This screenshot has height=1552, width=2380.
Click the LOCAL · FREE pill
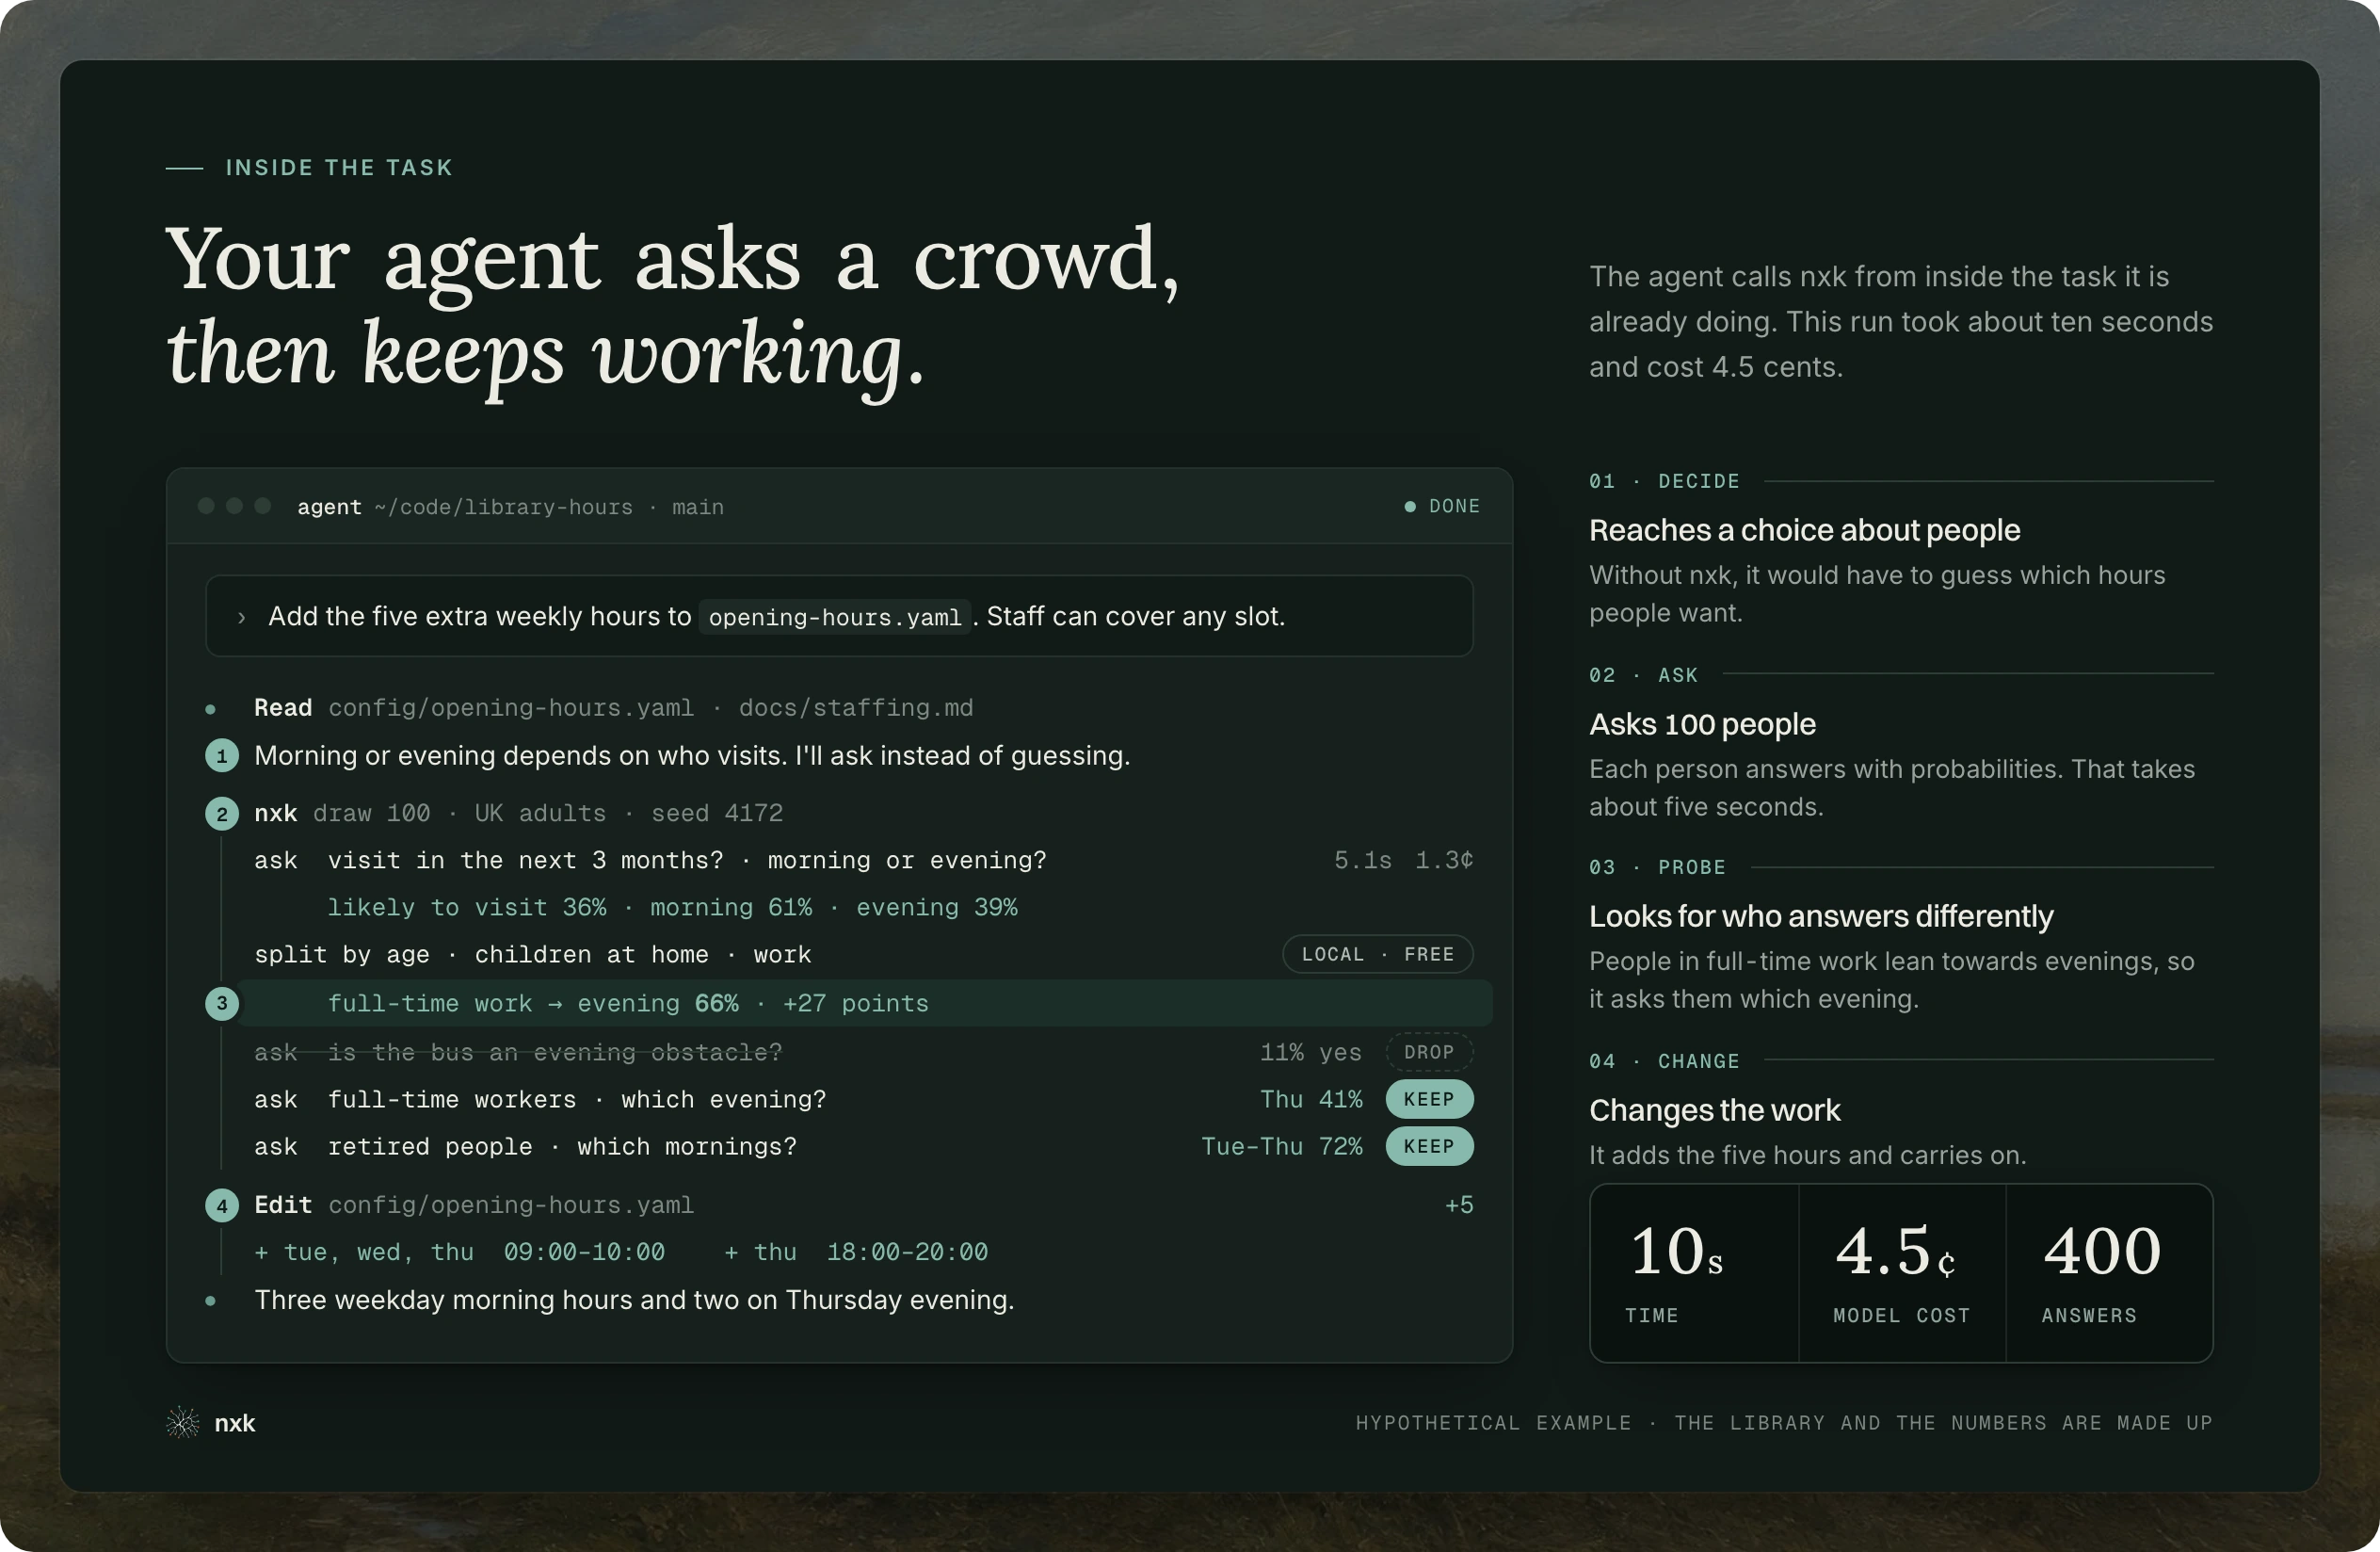tap(1378, 954)
